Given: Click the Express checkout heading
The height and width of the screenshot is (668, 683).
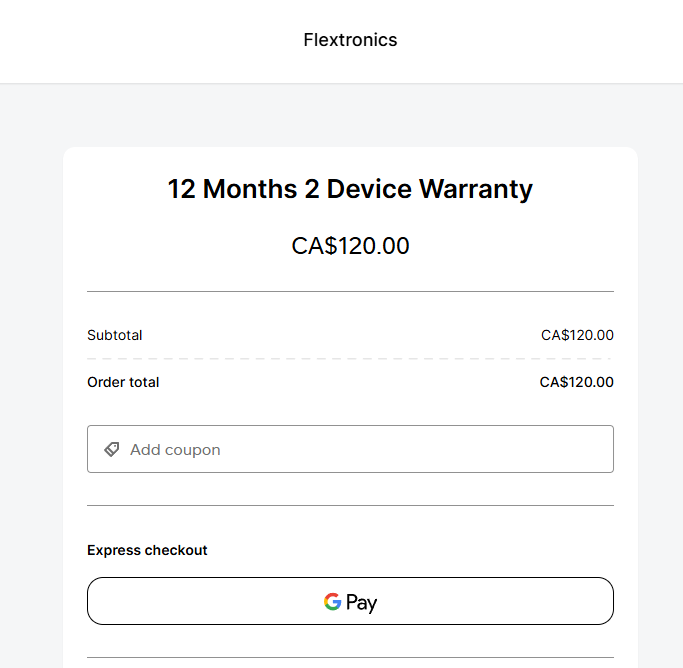Looking at the screenshot, I should point(147,550).
